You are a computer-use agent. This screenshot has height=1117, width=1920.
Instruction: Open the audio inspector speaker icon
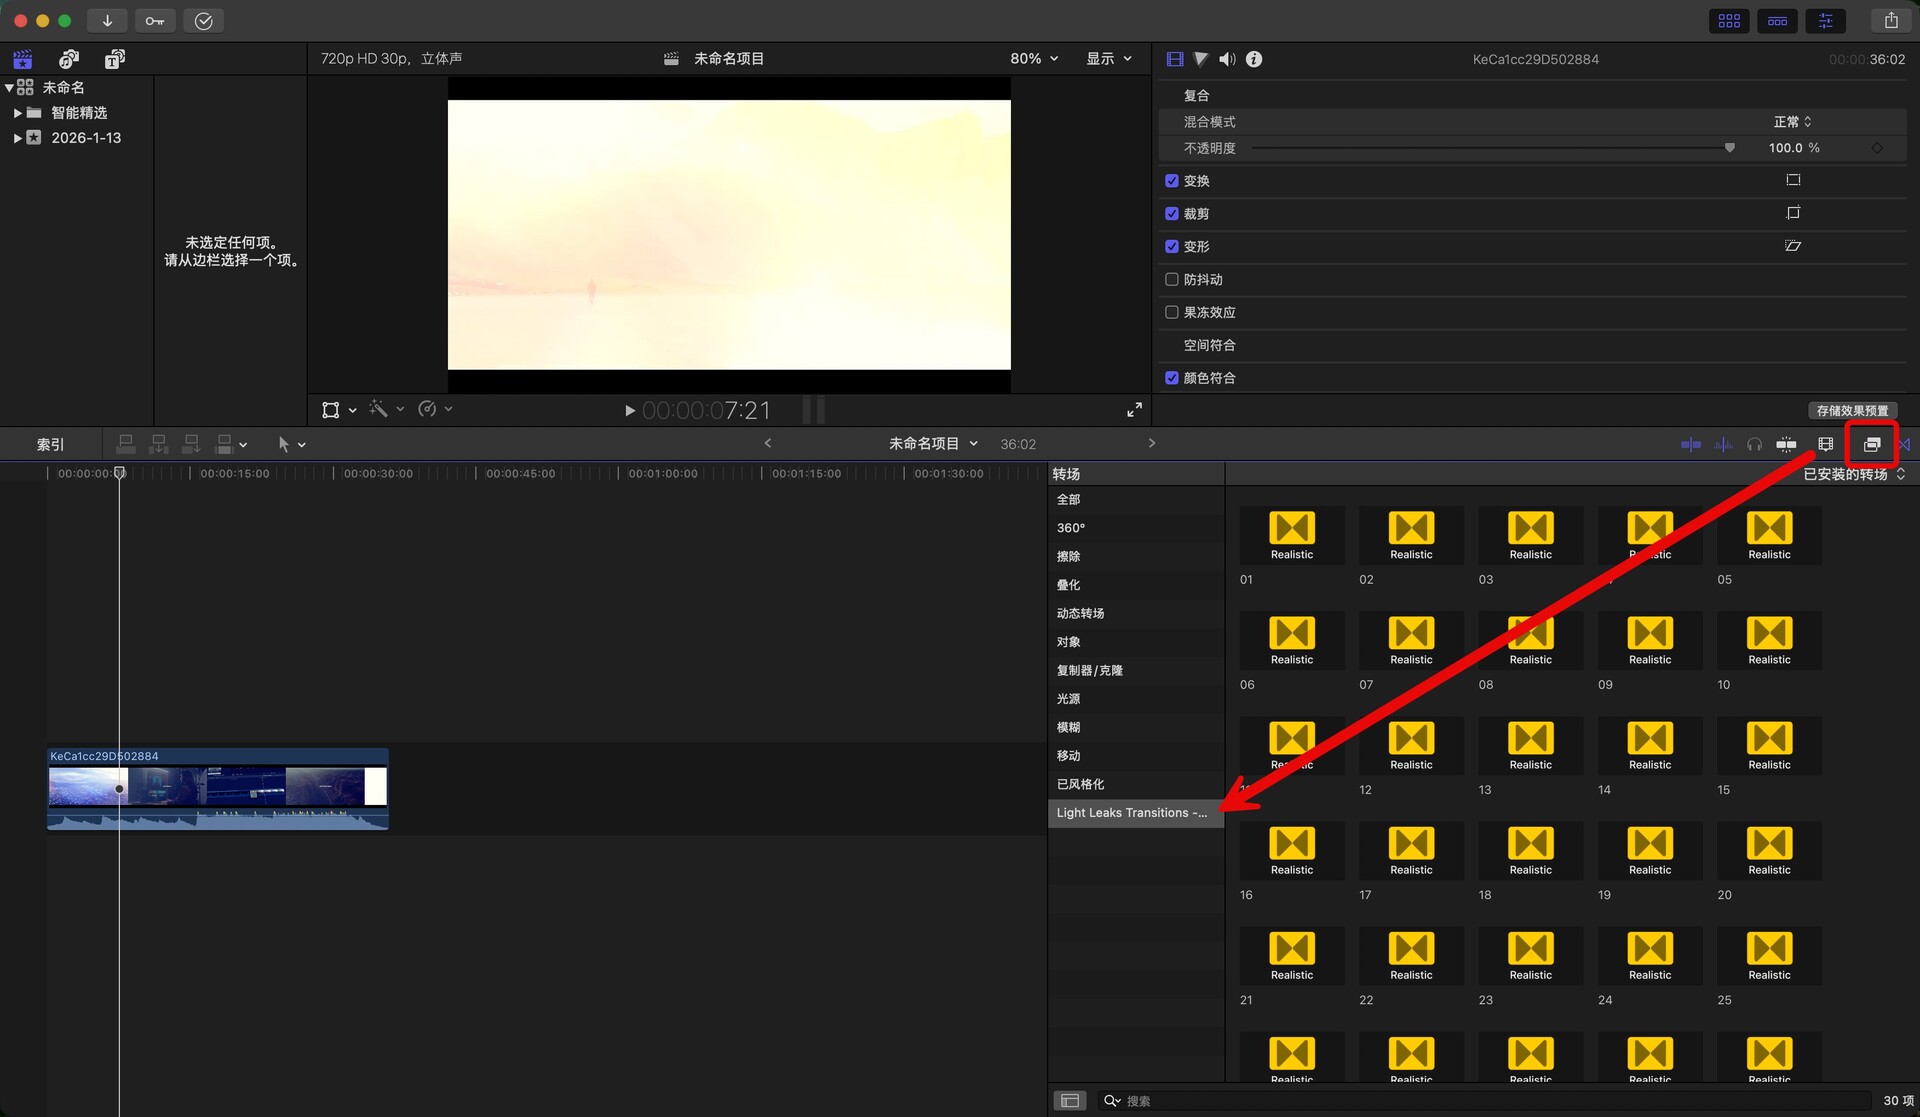[x=1227, y=59]
